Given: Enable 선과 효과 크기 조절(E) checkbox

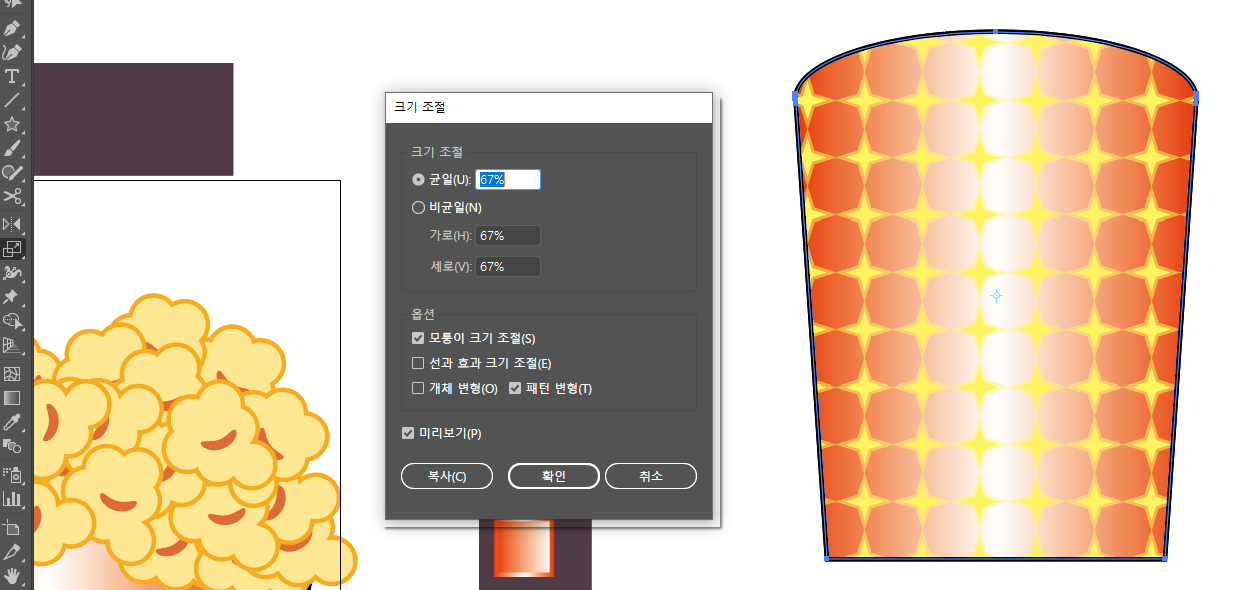Looking at the screenshot, I should tap(419, 363).
